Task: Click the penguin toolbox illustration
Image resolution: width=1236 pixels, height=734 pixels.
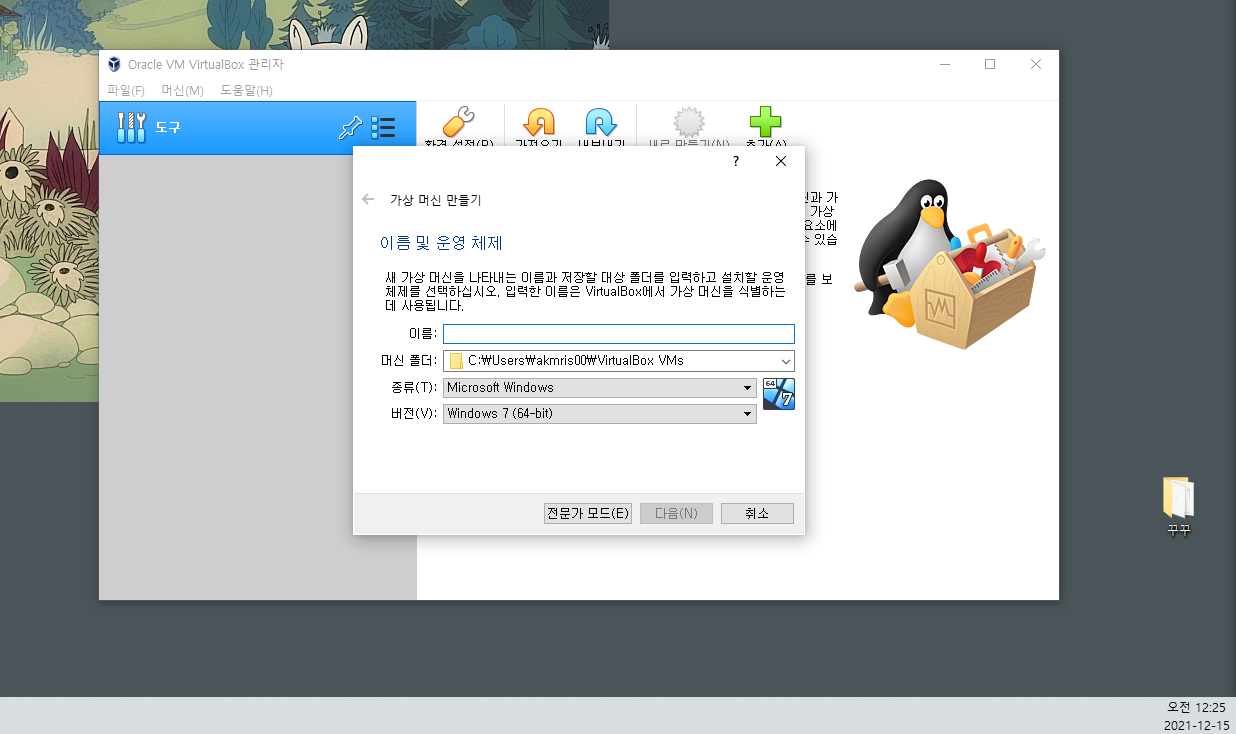Action: pyautogui.click(x=948, y=265)
